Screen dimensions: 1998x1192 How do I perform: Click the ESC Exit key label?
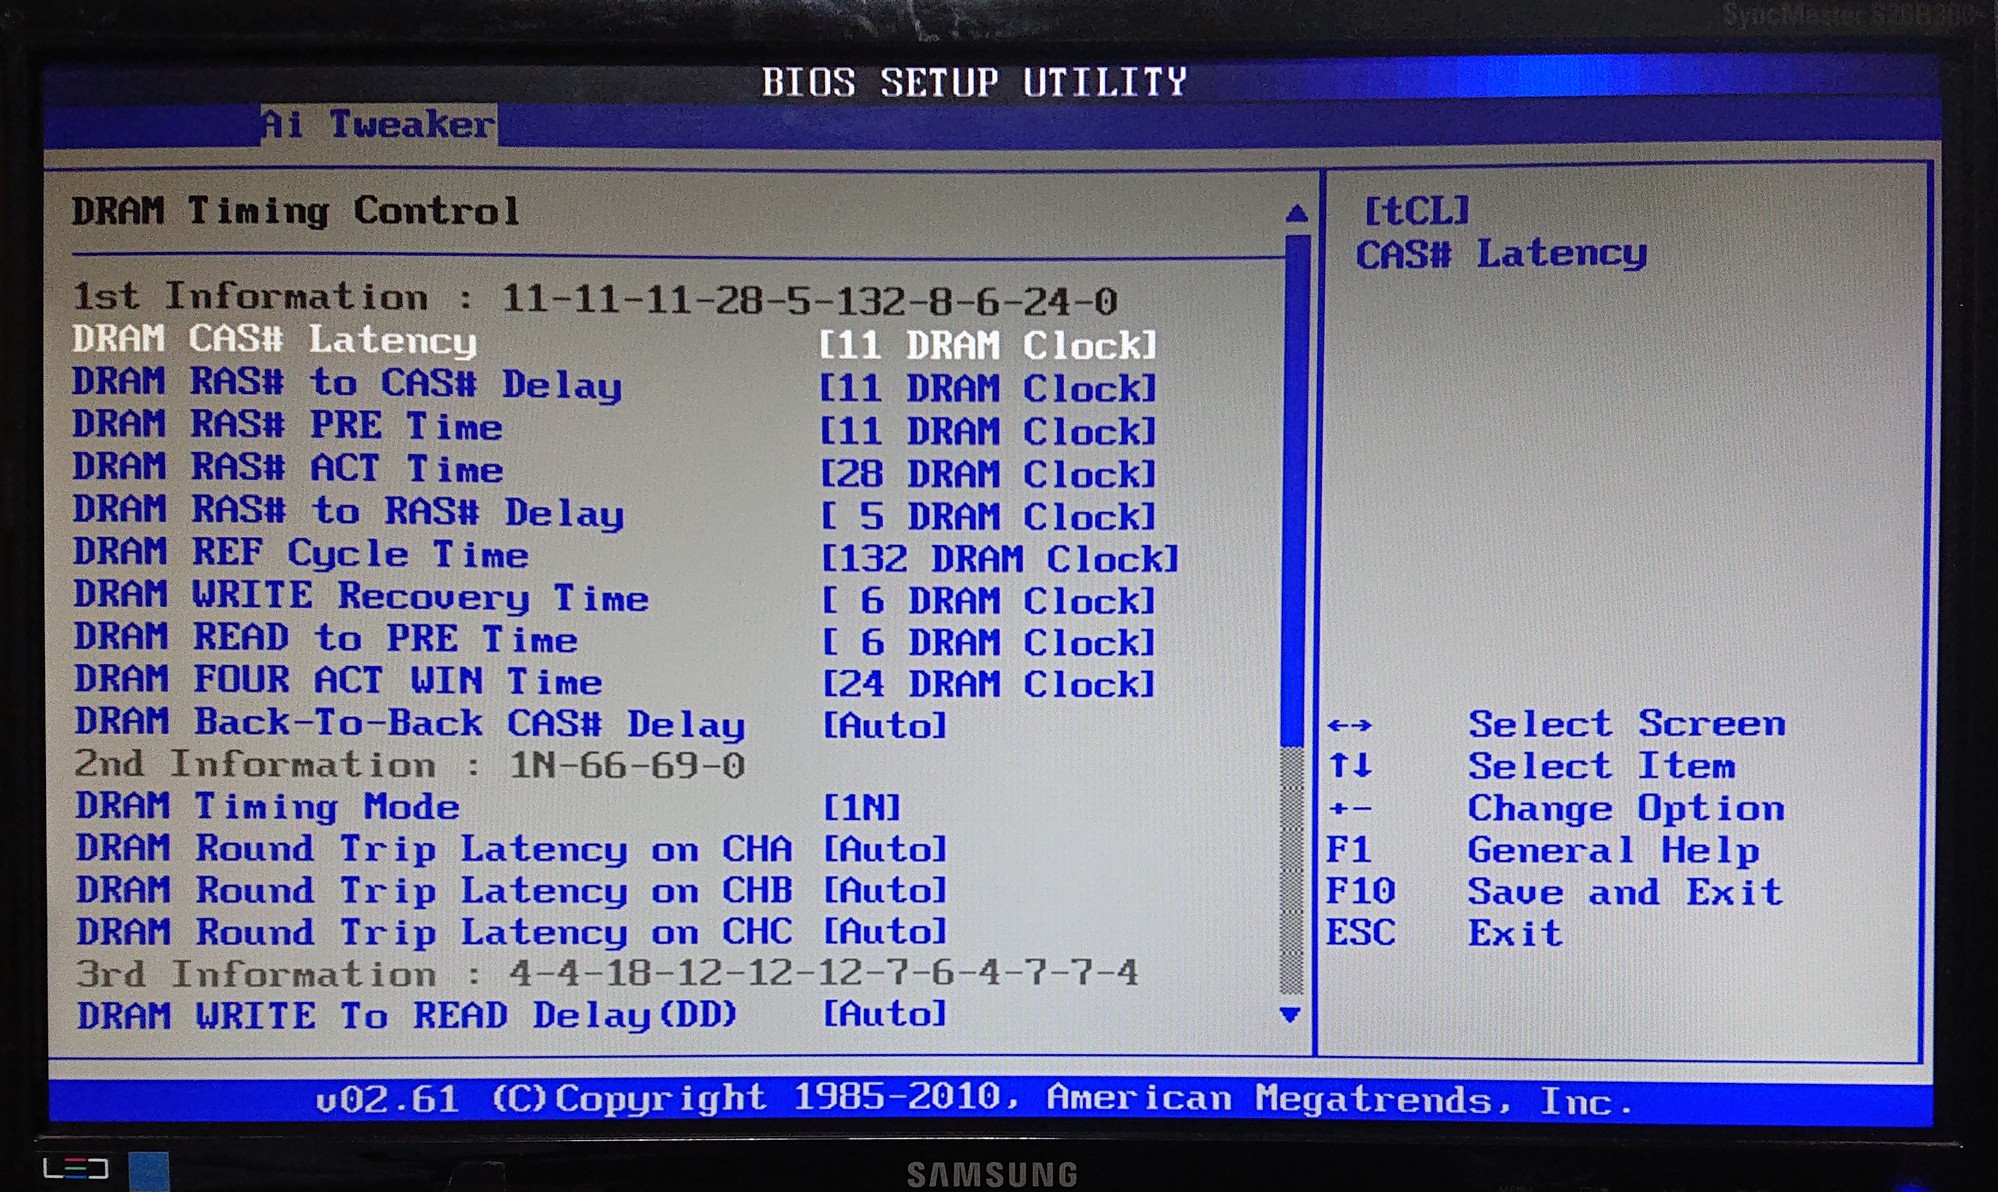pos(1359,934)
